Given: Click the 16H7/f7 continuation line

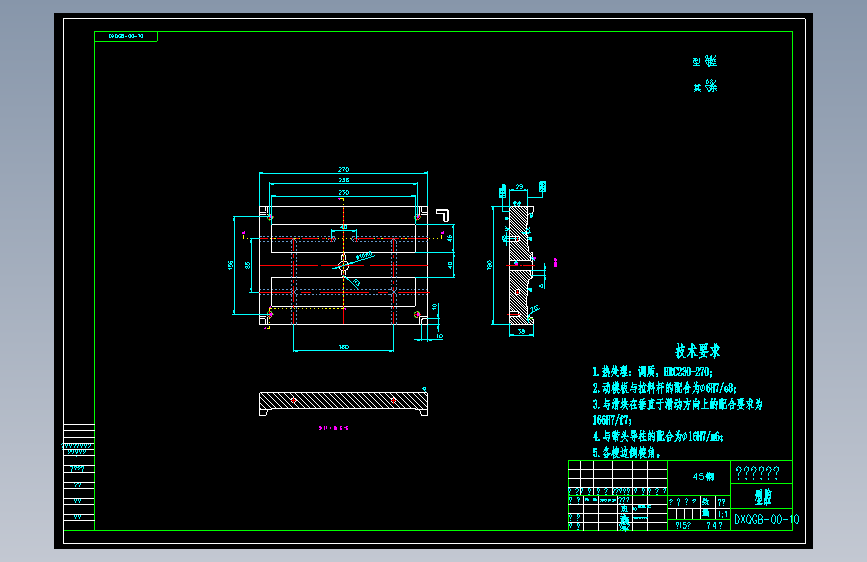Looking at the screenshot, I should tap(612, 420).
